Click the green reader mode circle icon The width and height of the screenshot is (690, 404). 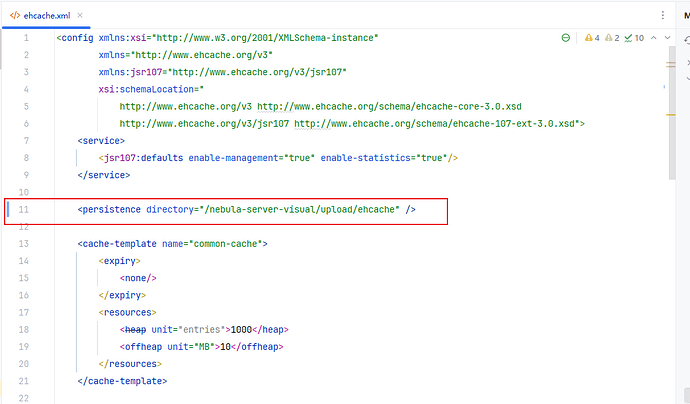coord(566,38)
